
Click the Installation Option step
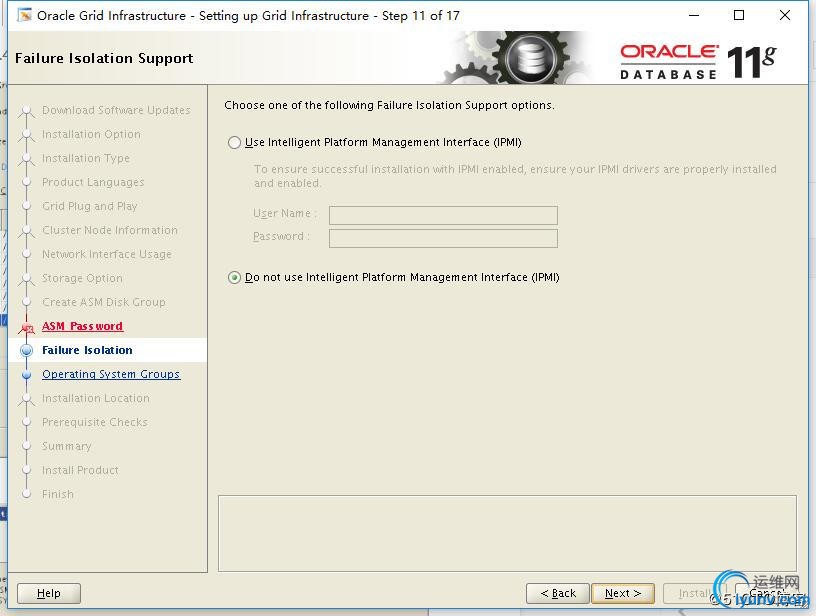click(91, 134)
